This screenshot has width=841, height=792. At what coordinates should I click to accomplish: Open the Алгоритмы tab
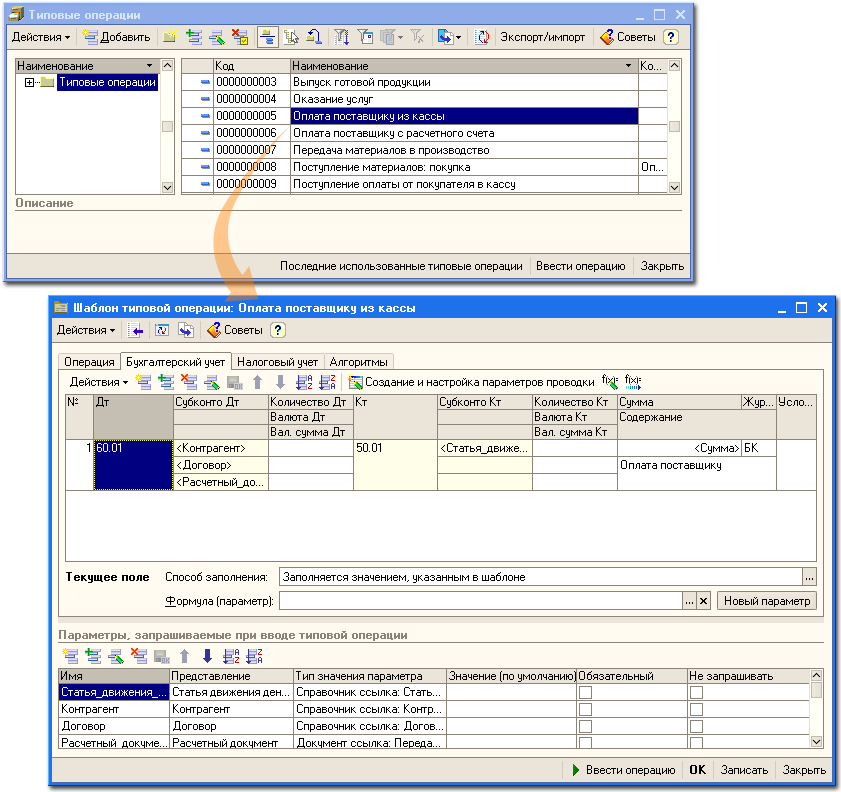(360, 361)
